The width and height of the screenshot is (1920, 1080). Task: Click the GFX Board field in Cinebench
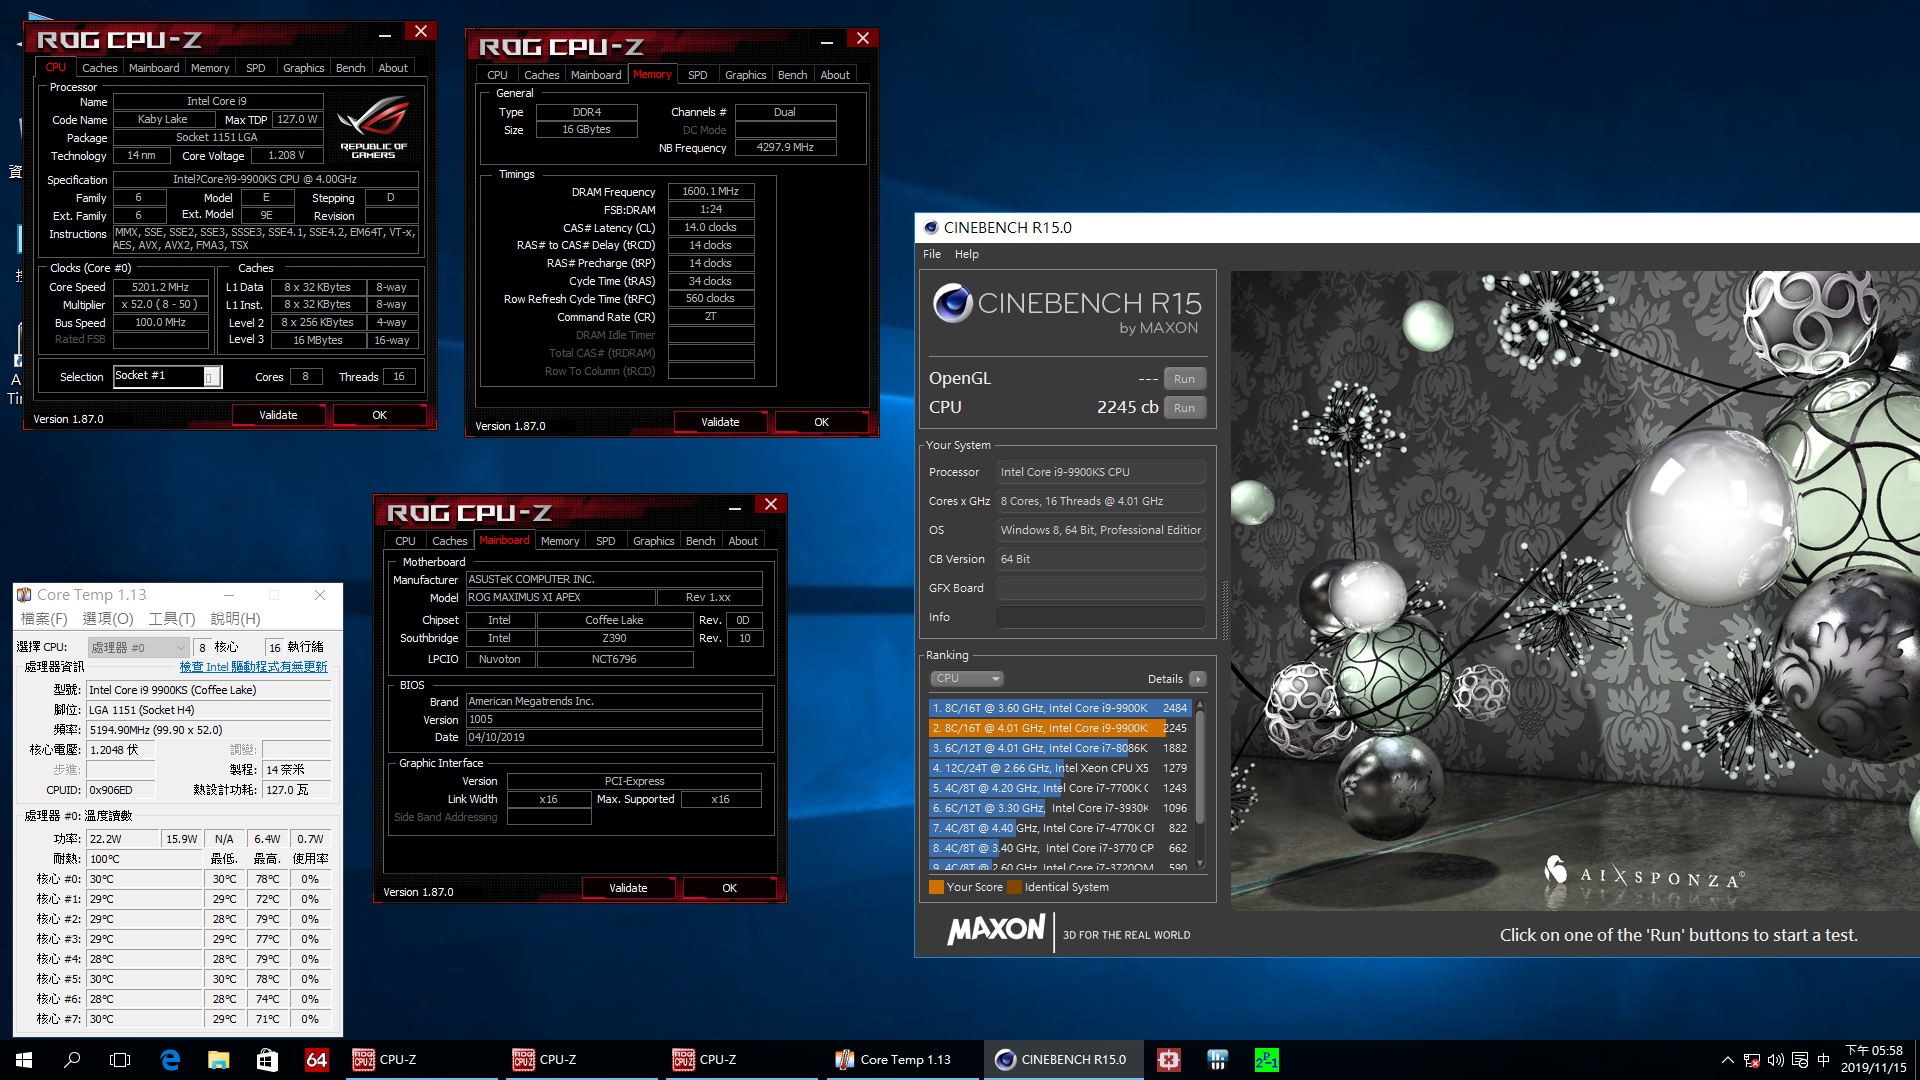[x=1100, y=588]
